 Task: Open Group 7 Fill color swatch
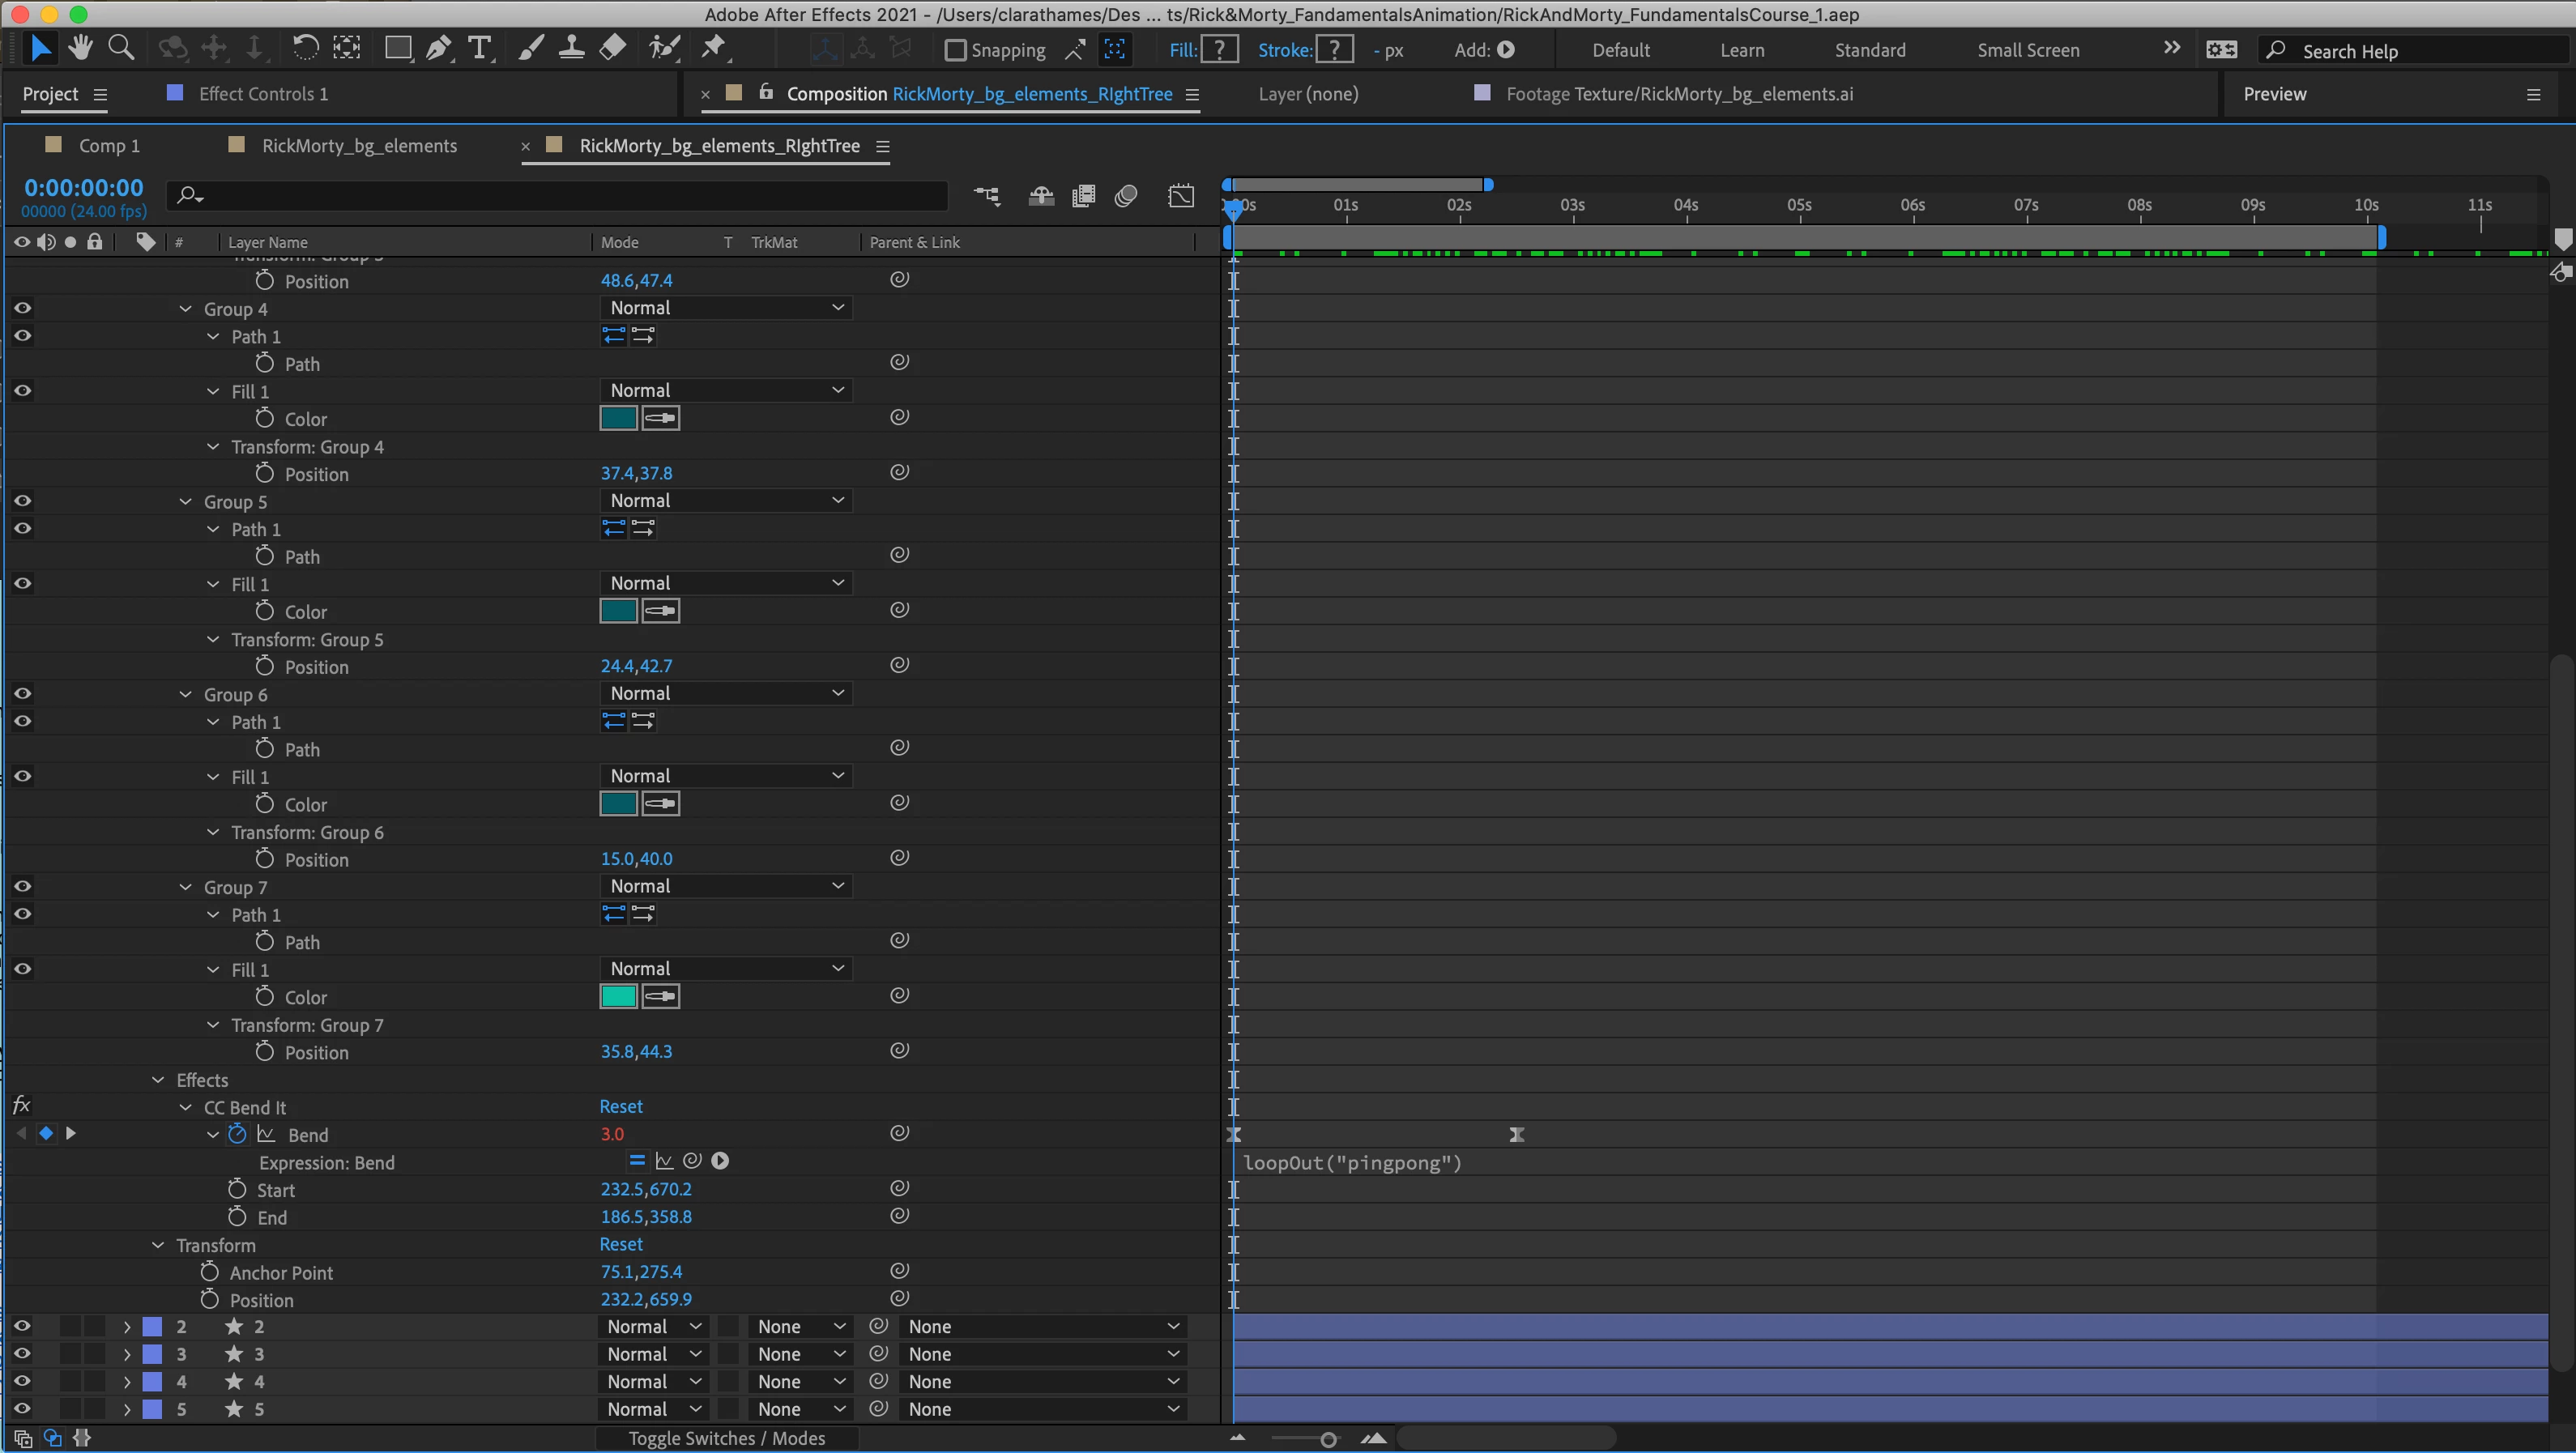pos(619,996)
